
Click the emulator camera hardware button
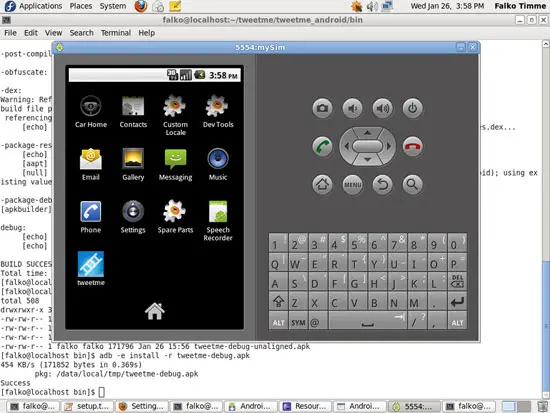pos(322,108)
